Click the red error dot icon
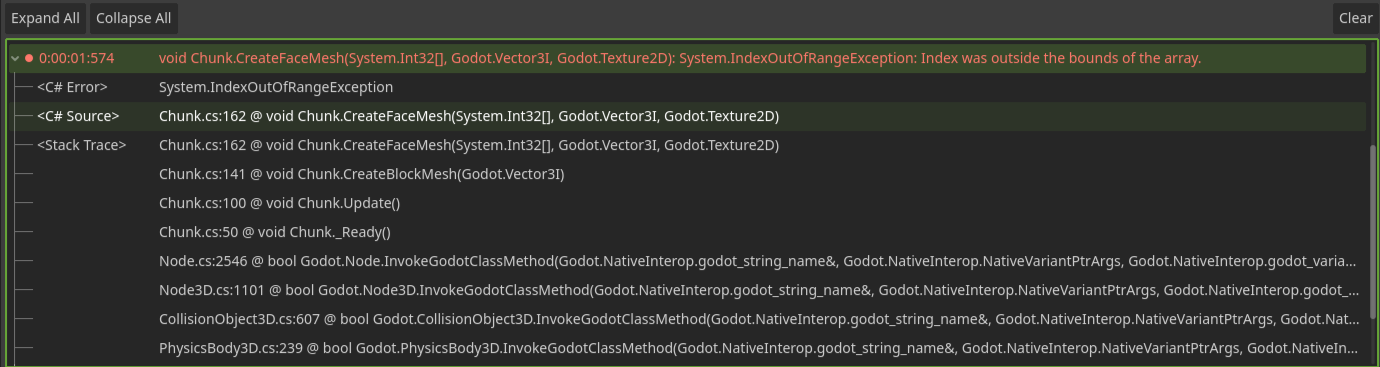The image size is (1380, 367). [29, 59]
